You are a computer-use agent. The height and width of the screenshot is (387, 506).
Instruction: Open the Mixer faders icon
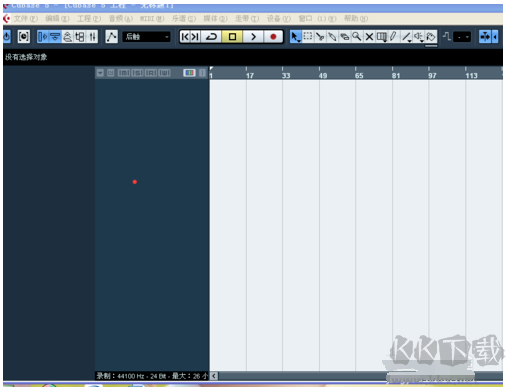pyautogui.click(x=92, y=37)
